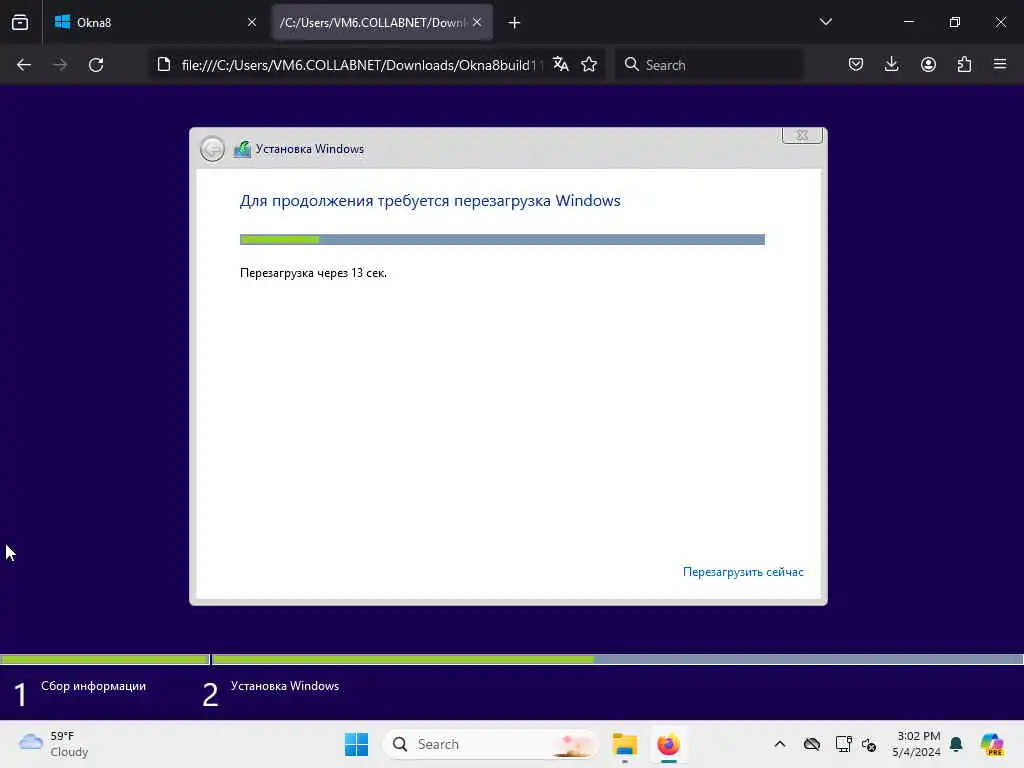
Task: Click the back arrow in setup dialog
Action: (212, 149)
